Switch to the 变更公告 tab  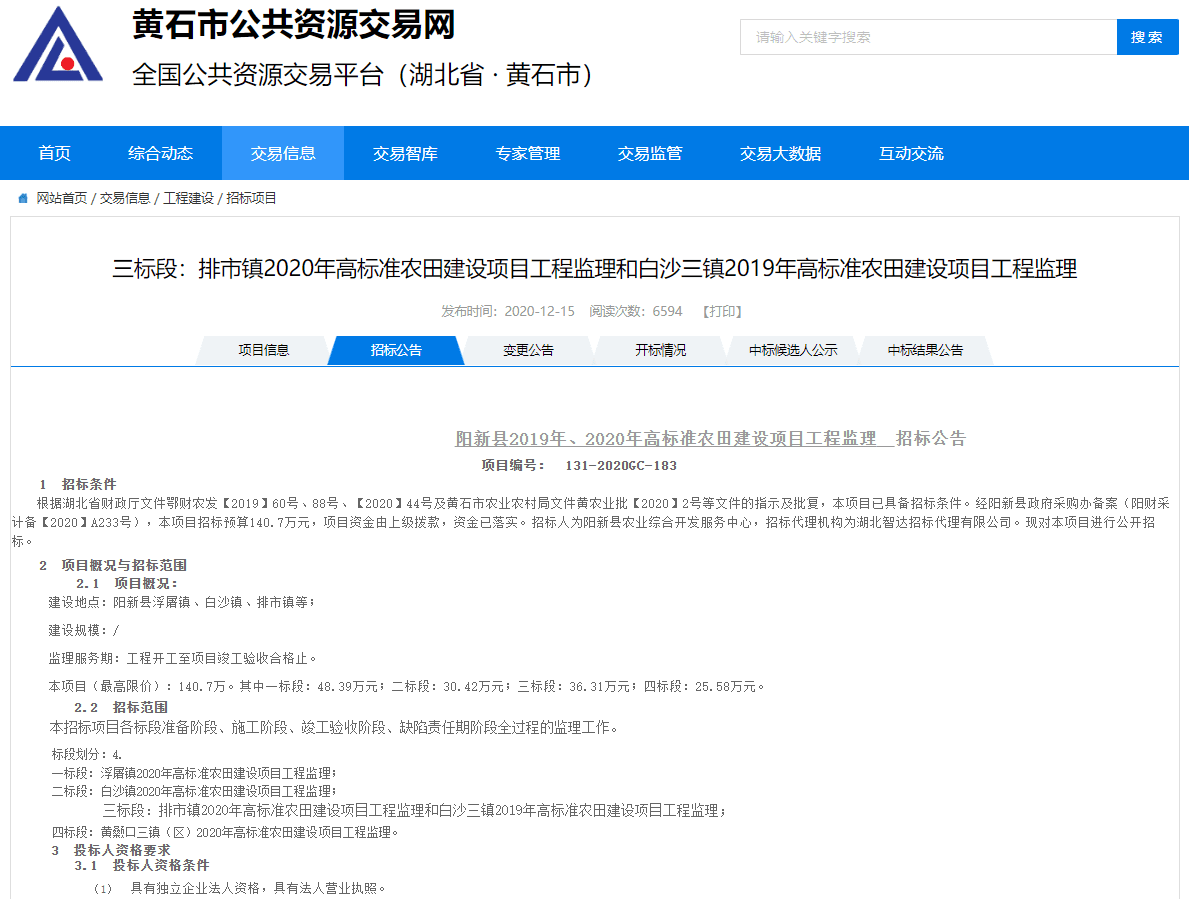(528, 350)
